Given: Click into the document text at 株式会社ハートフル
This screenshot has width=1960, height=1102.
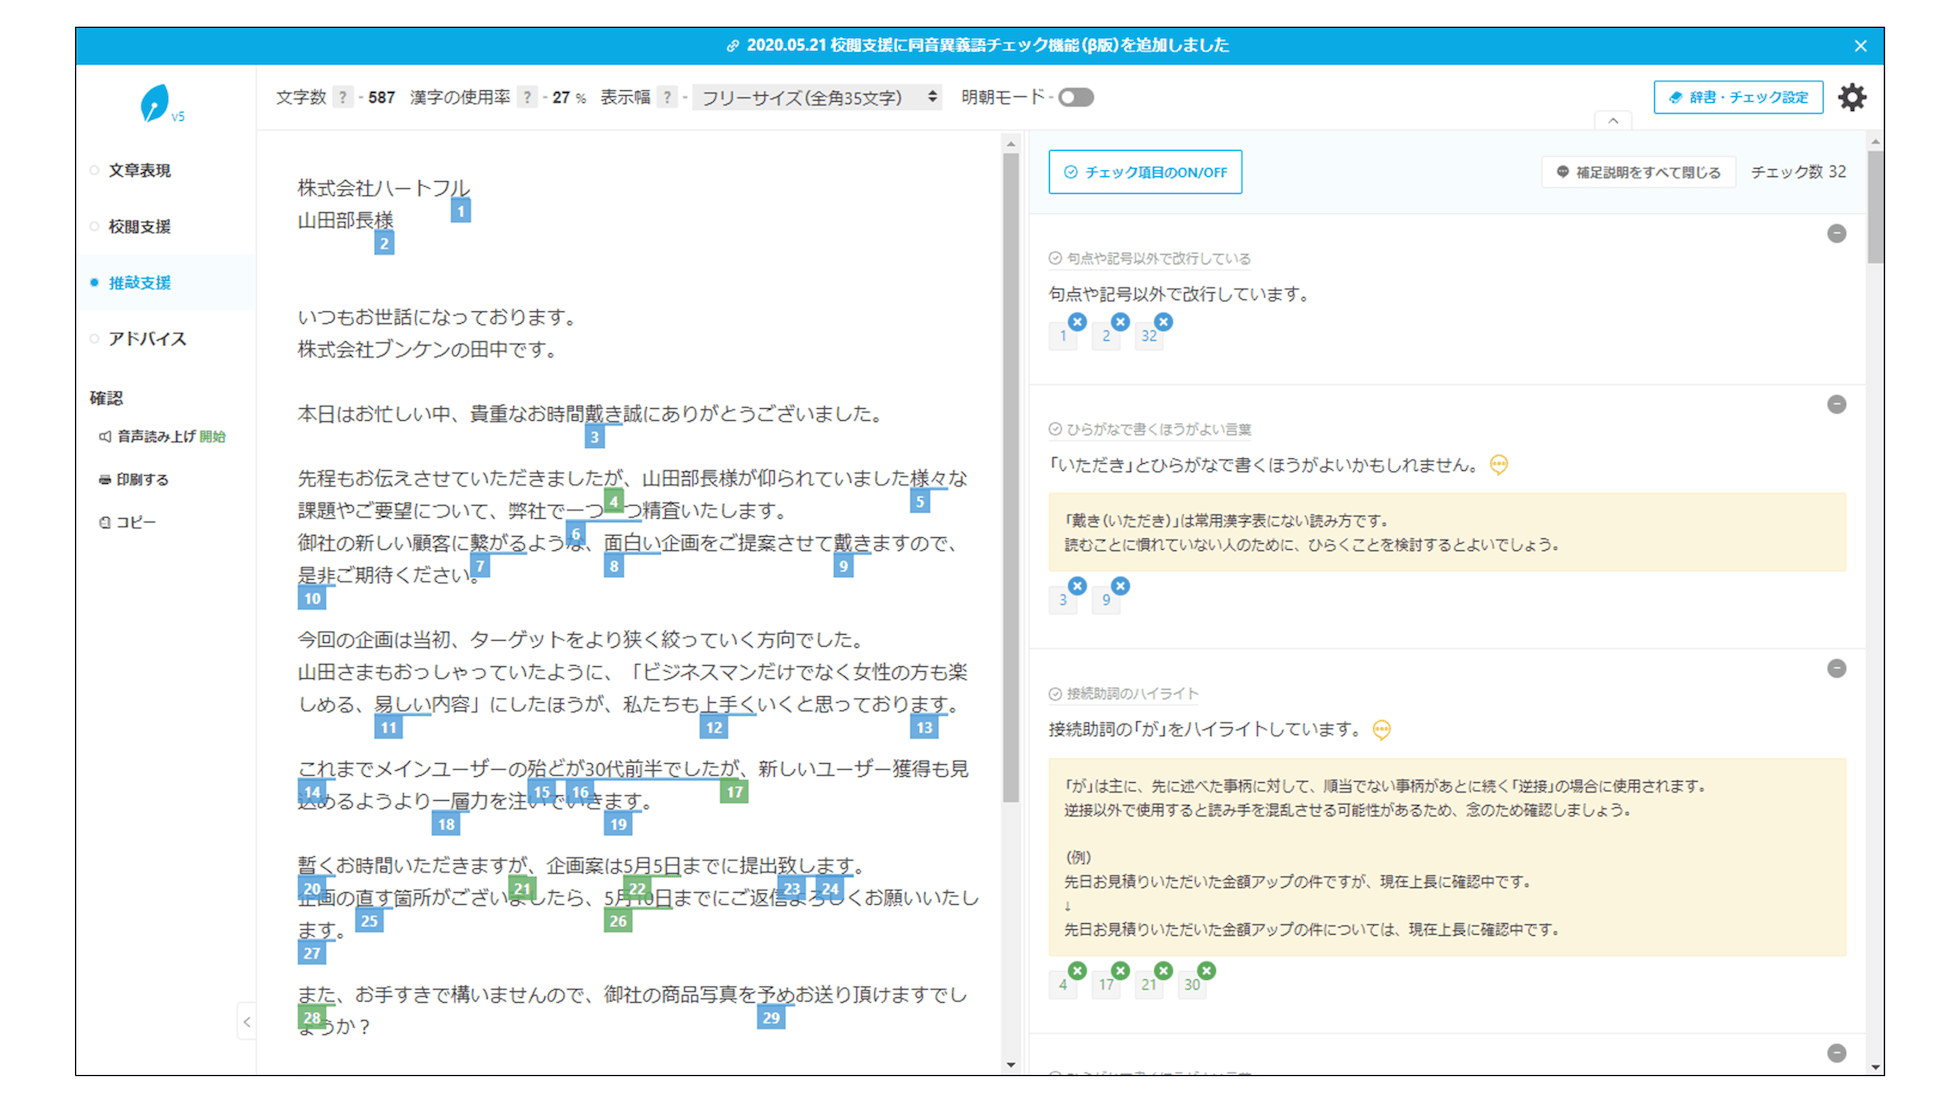Looking at the screenshot, I should pyautogui.click(x=383, y=188).
